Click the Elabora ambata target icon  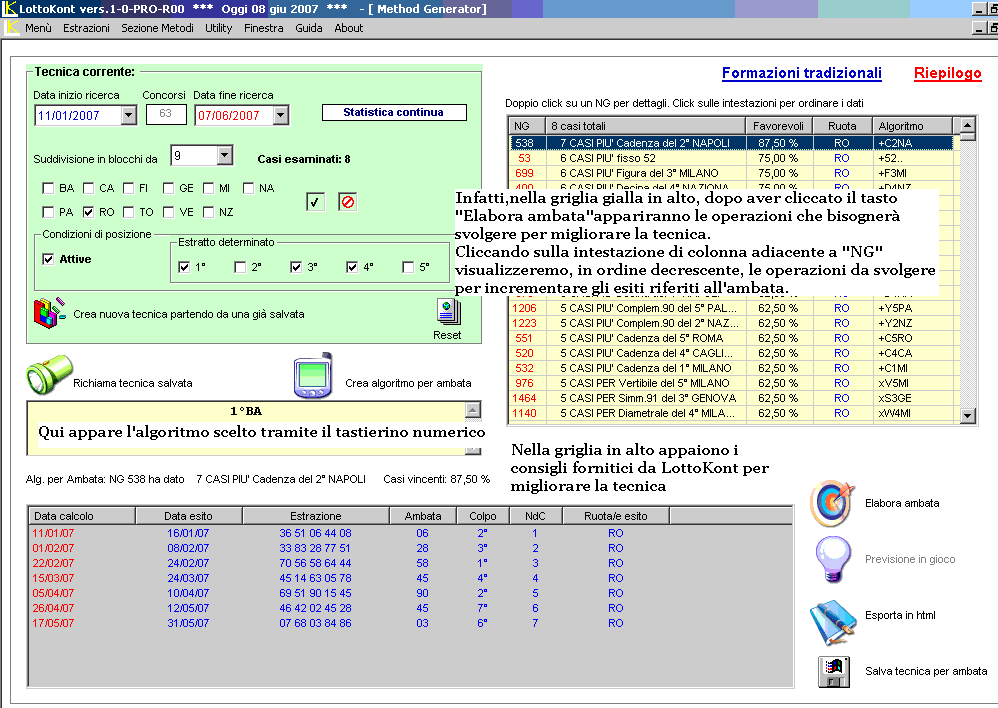(x=831, y=503)
